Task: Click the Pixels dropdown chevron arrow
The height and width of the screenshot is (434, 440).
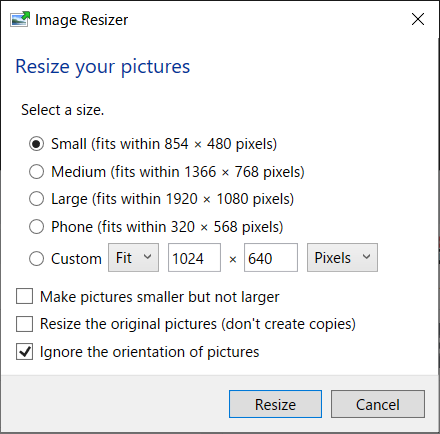Action: point(366,257)
